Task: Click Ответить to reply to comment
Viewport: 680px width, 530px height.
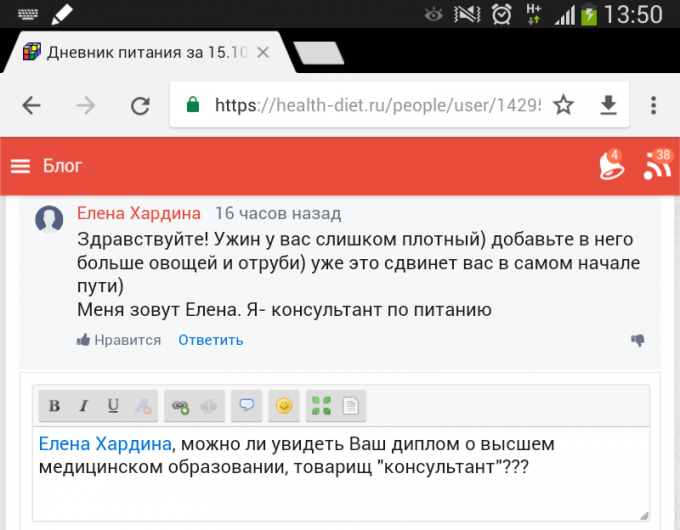Action: (x=210, y=340)
